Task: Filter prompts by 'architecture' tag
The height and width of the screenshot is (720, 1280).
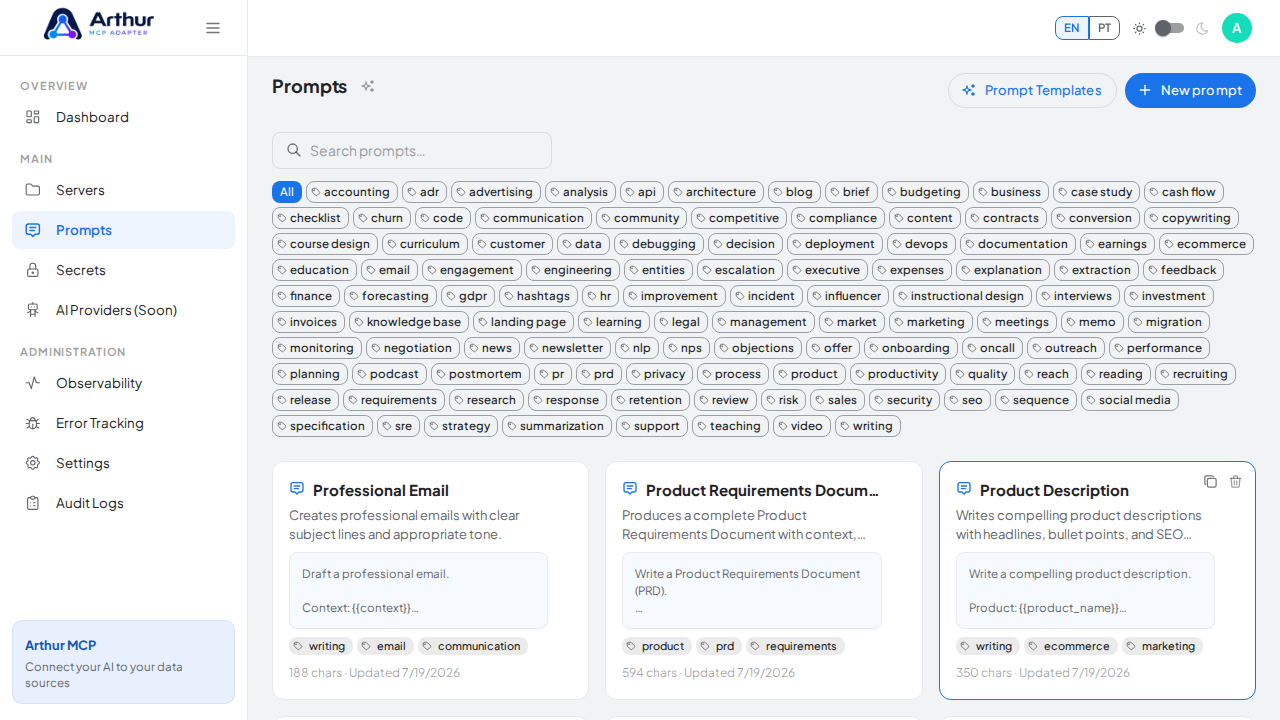Action: 716,192
